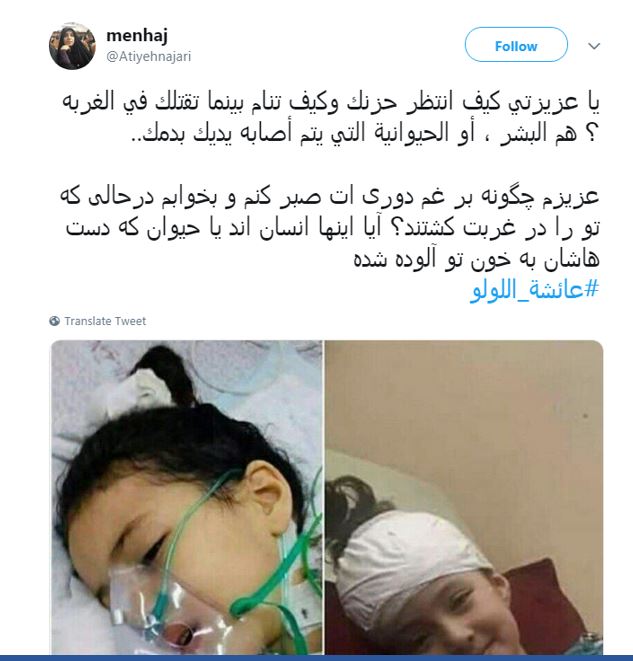Click the blue bar below the photos
This screenshot has height=661, width=633.
click(x=316, y=658)
